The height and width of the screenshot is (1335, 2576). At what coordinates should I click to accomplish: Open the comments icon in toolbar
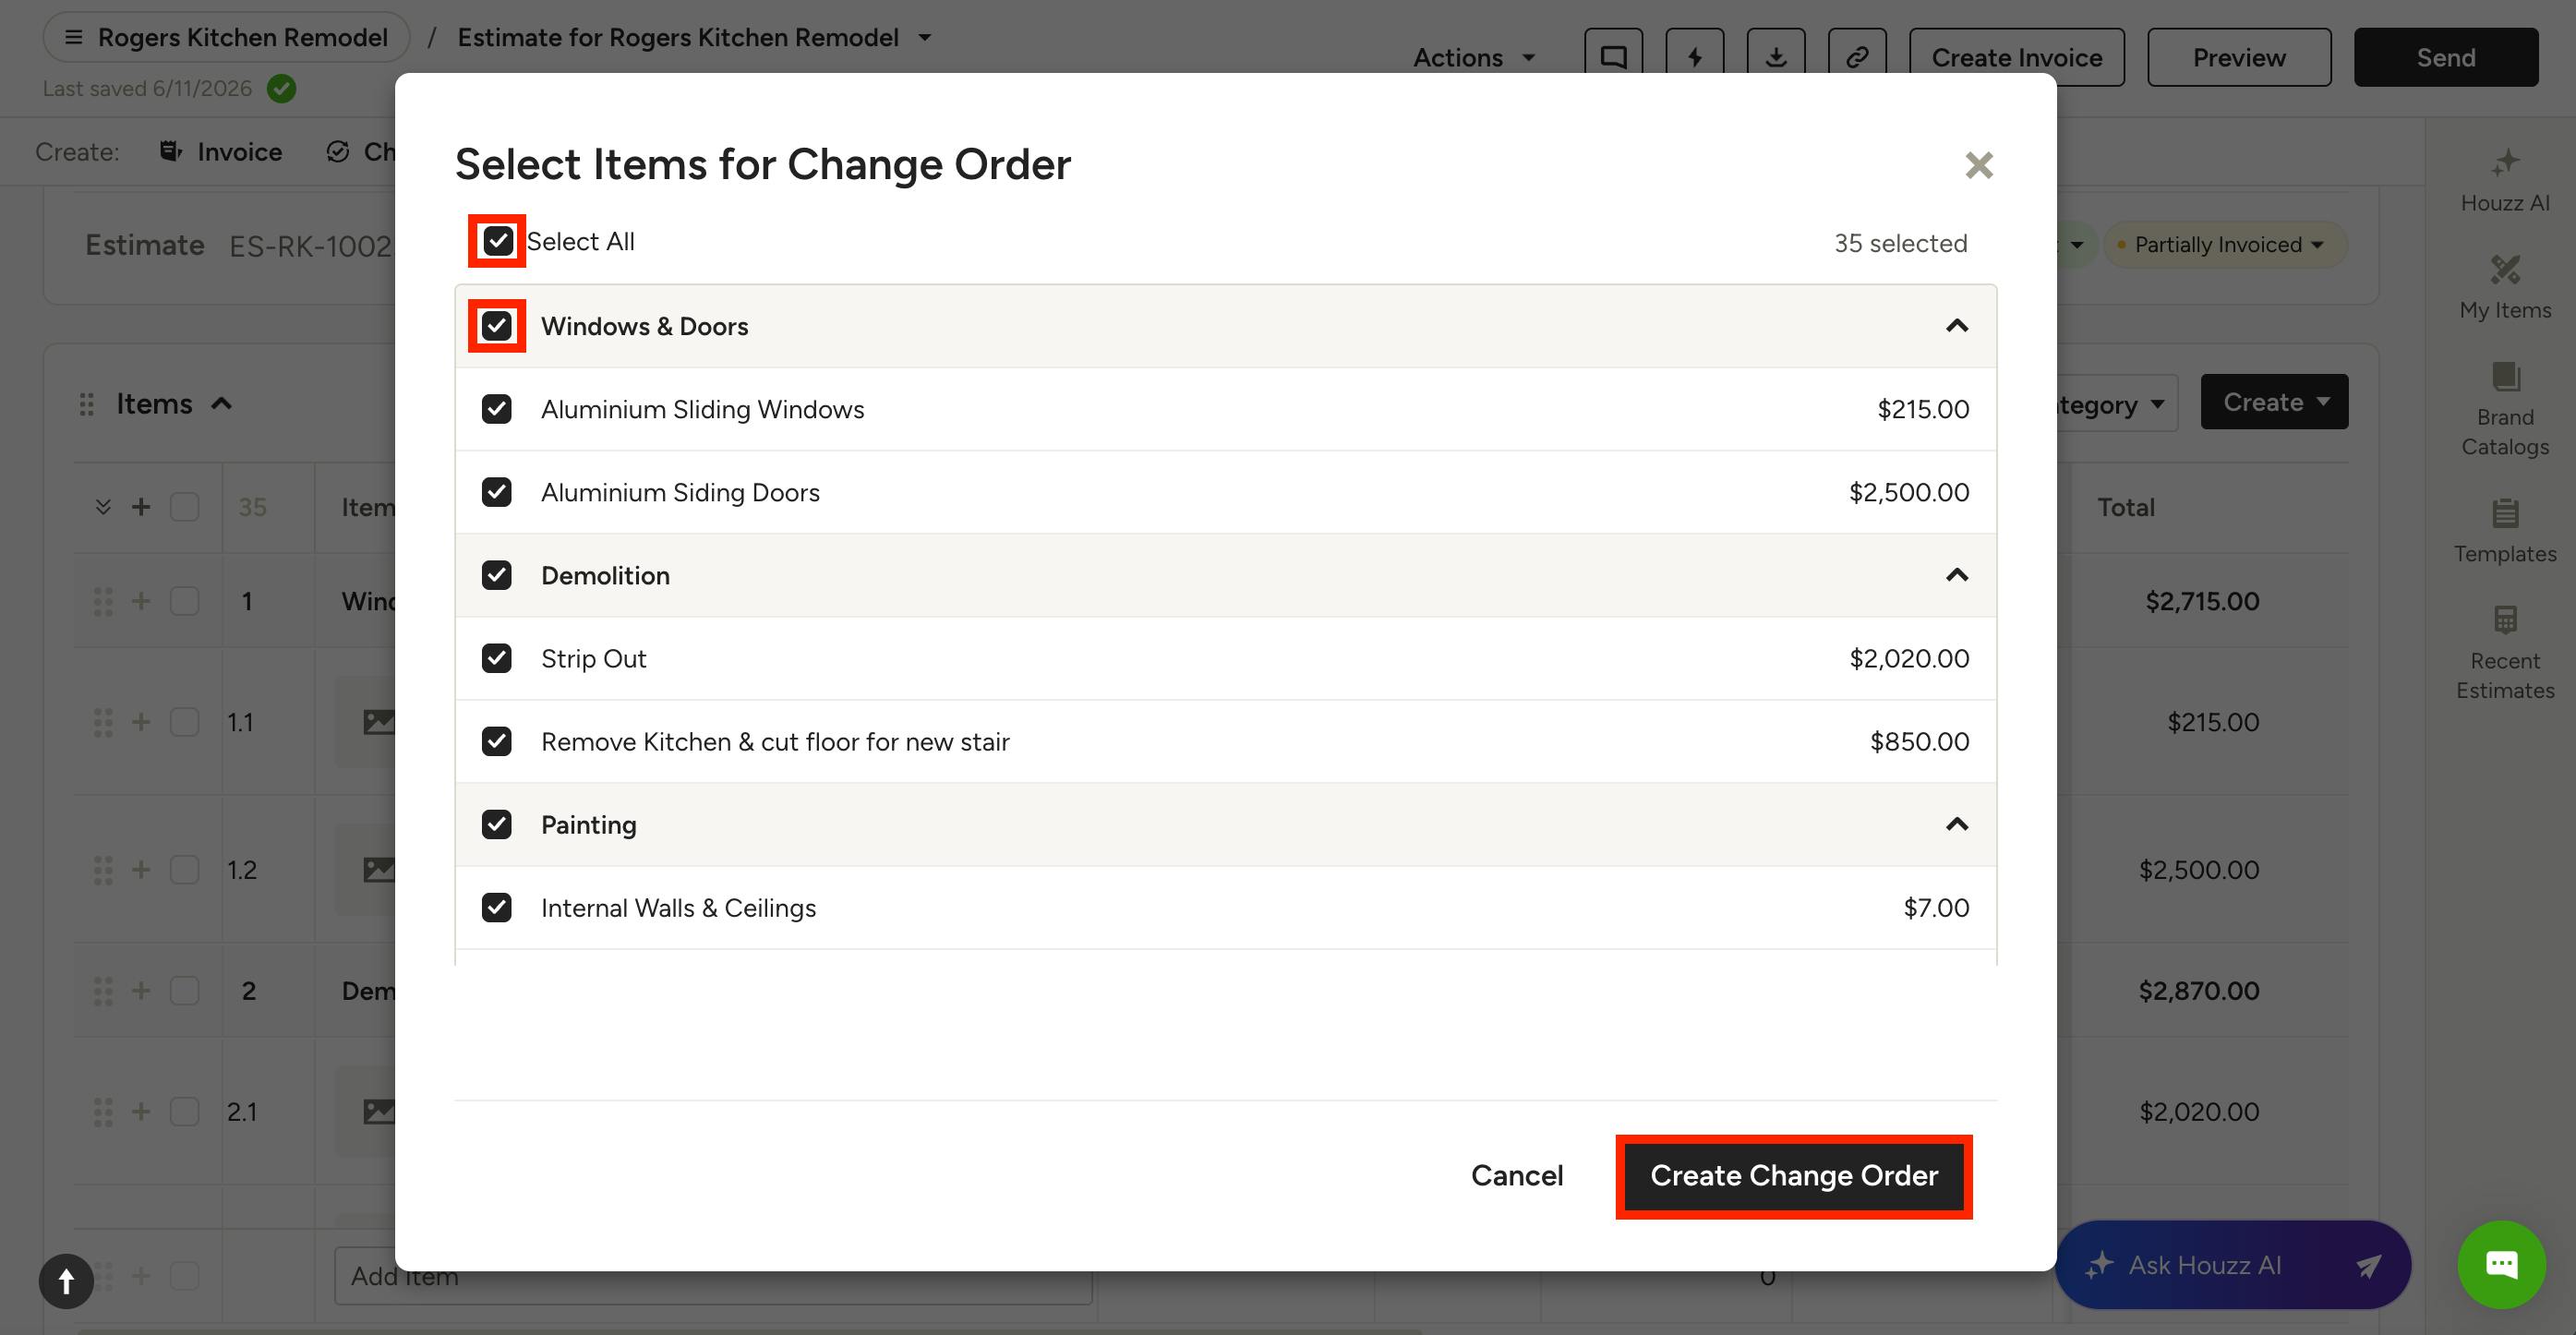pyautogui.click(x=1613, y=57)
